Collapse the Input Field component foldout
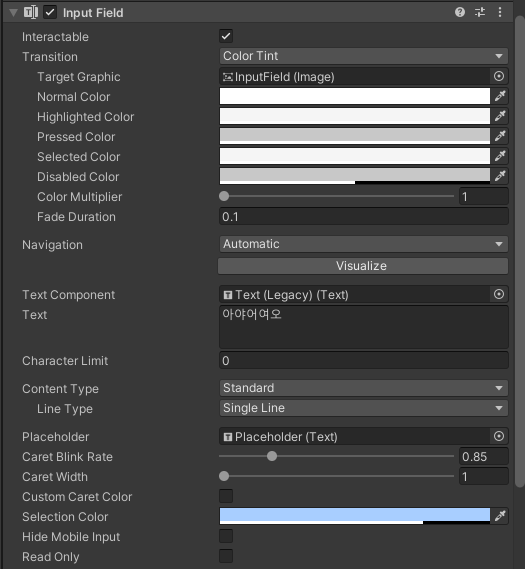 13,13
